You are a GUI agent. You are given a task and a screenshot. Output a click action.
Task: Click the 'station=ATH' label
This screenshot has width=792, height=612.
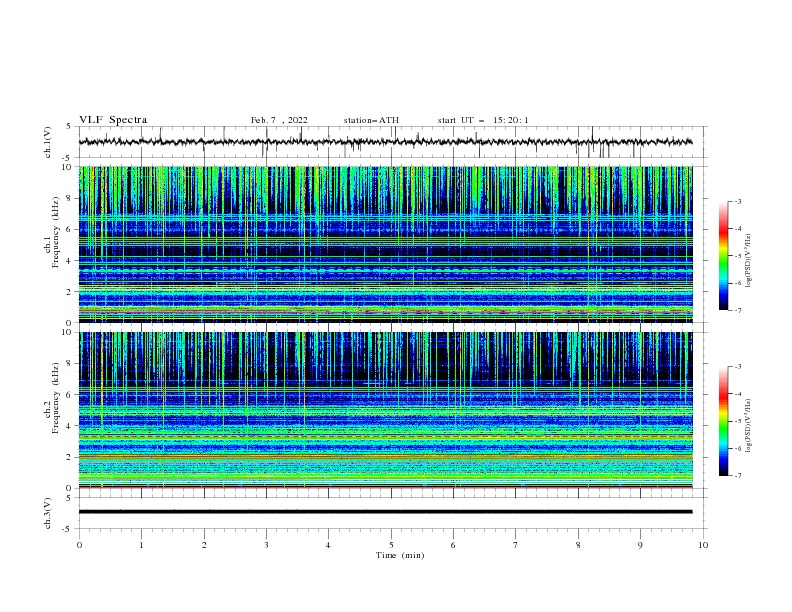[371, 120]
